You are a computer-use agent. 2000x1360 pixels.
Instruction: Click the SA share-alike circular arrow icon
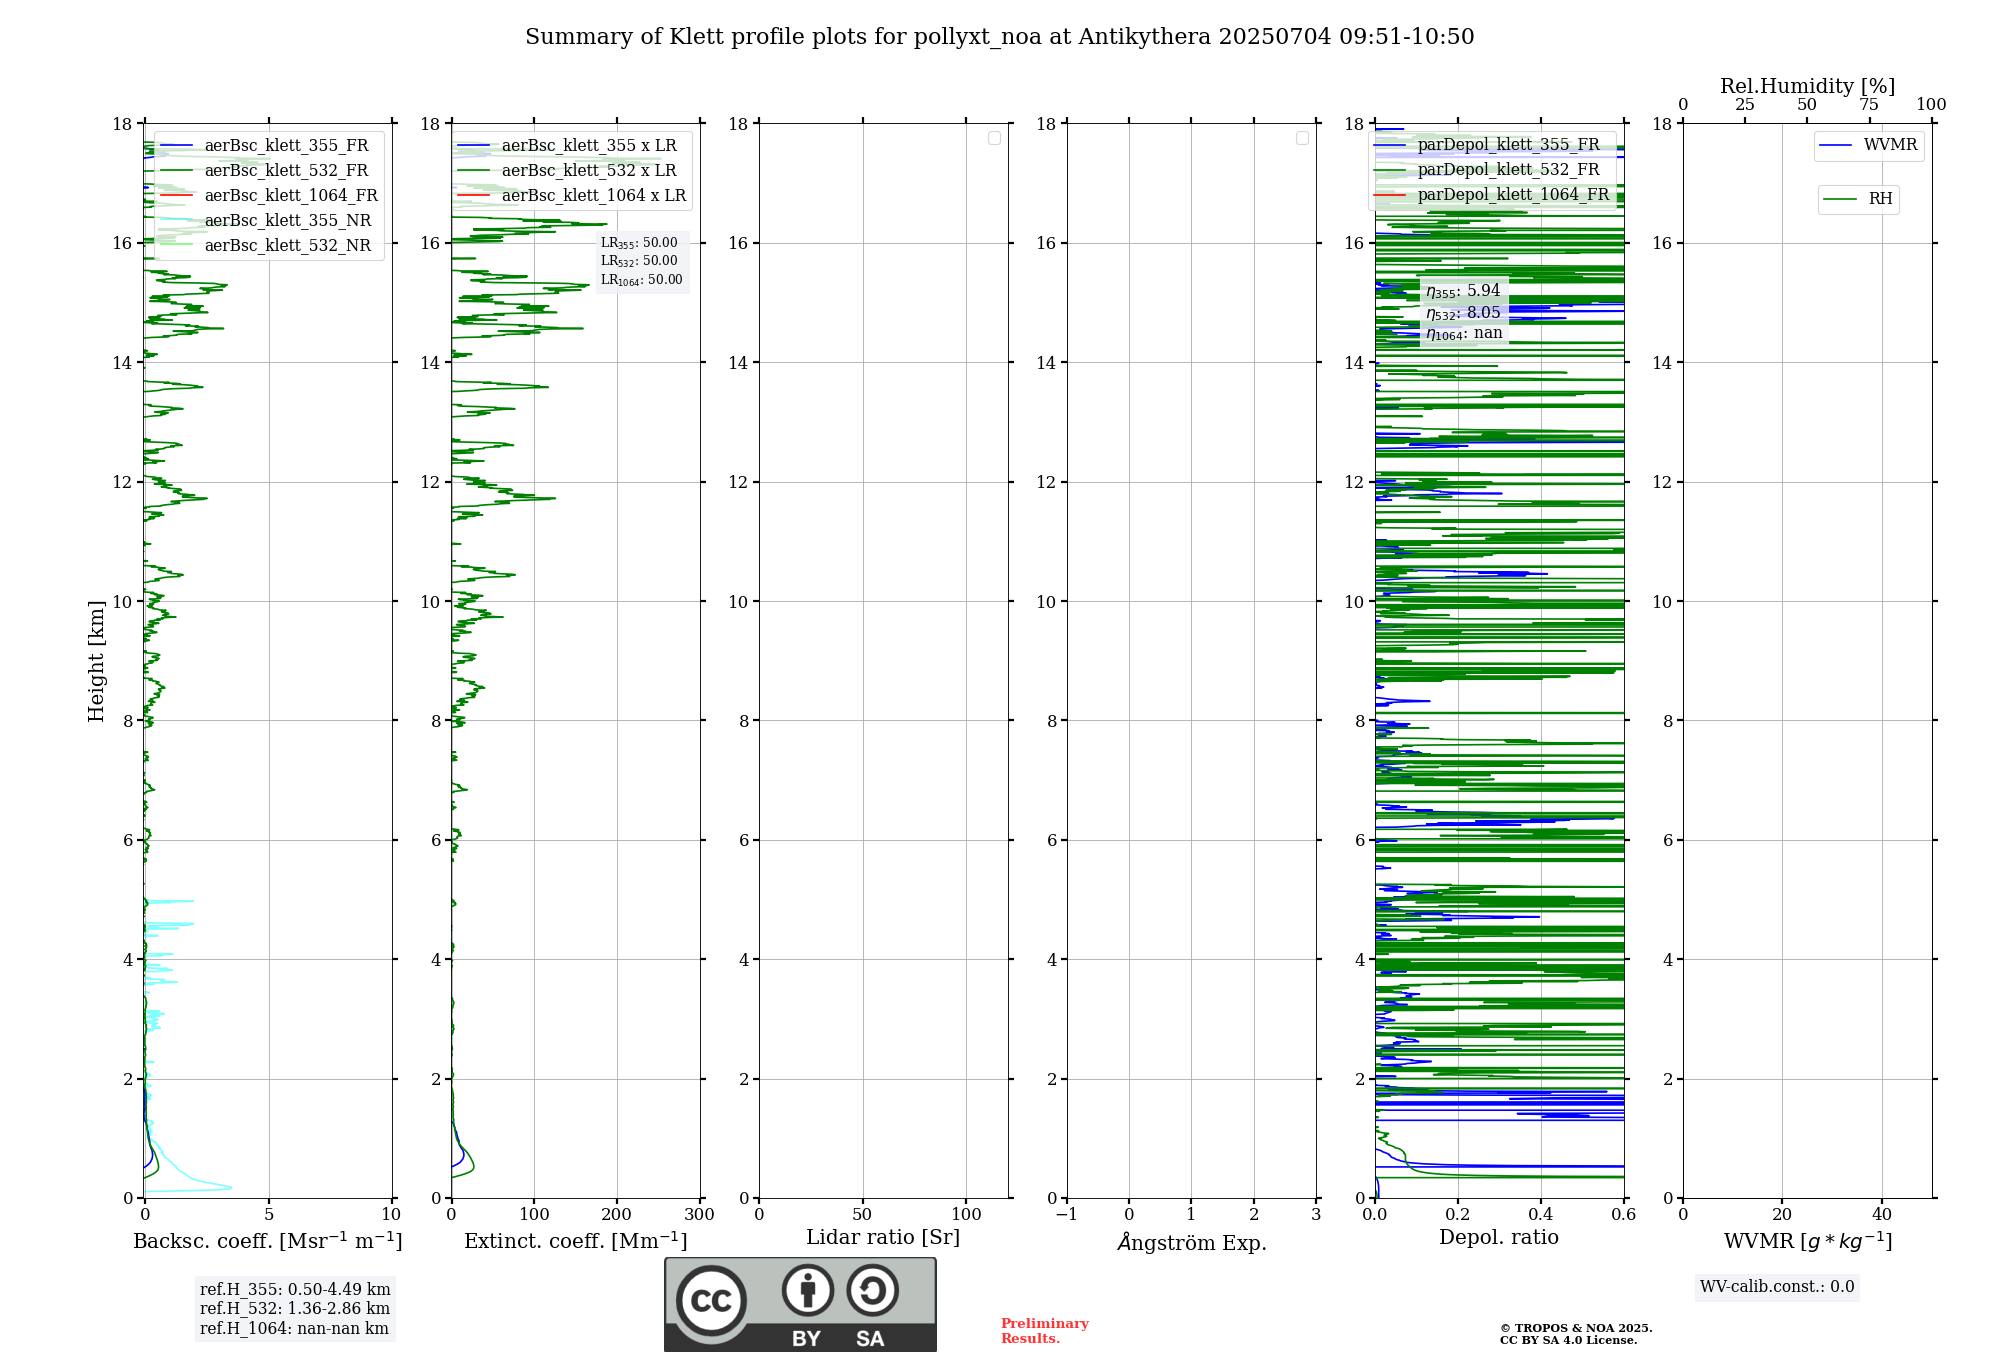pyautogui.click(x=872, y=1290)
